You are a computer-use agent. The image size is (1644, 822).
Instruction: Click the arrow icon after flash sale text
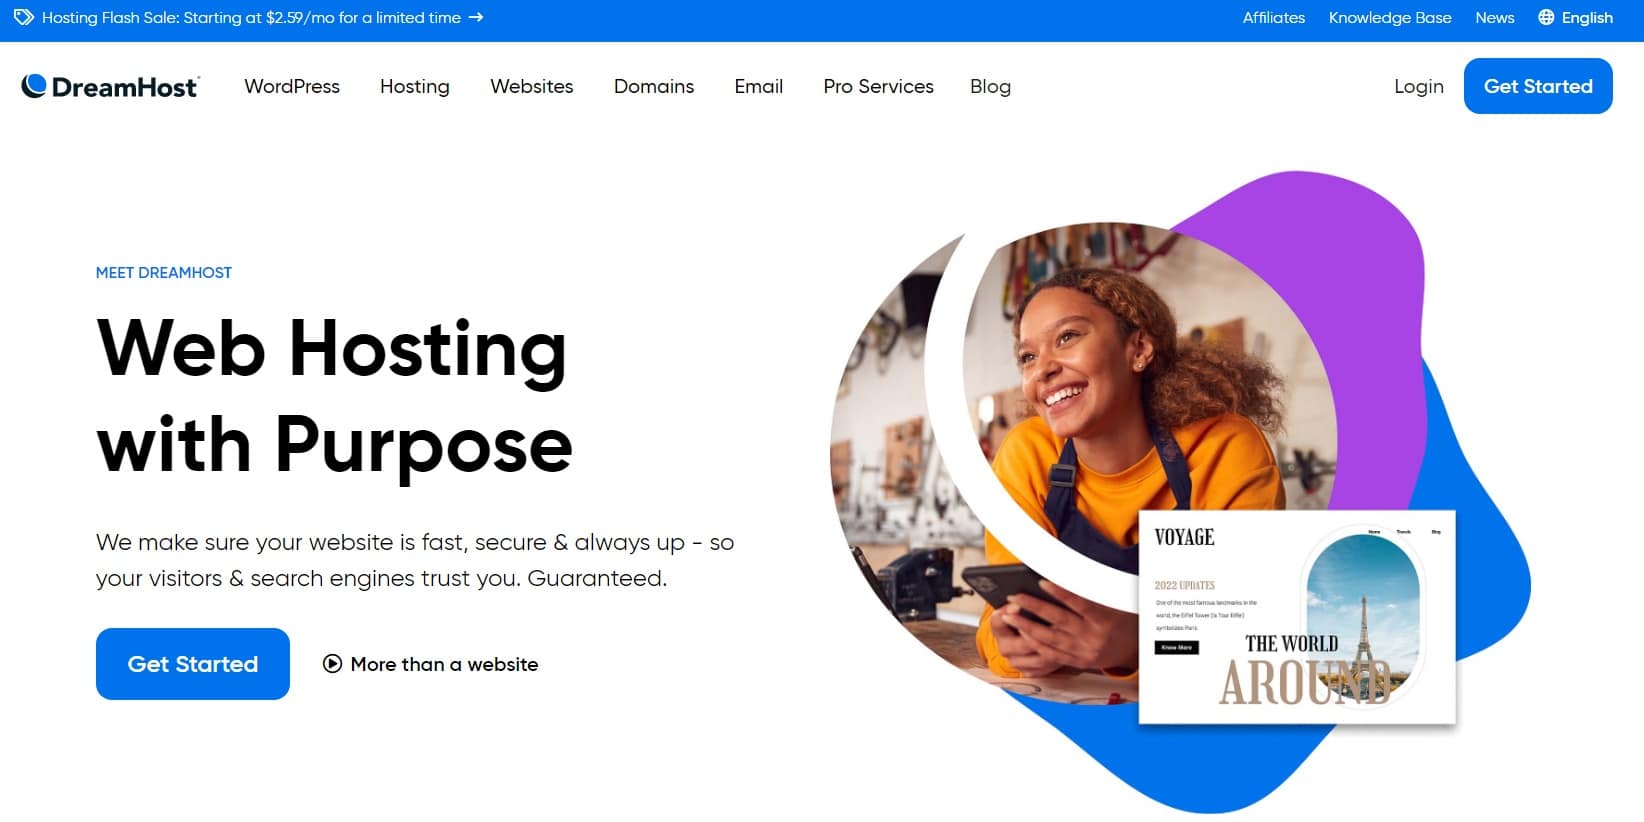tap(476, 17)
